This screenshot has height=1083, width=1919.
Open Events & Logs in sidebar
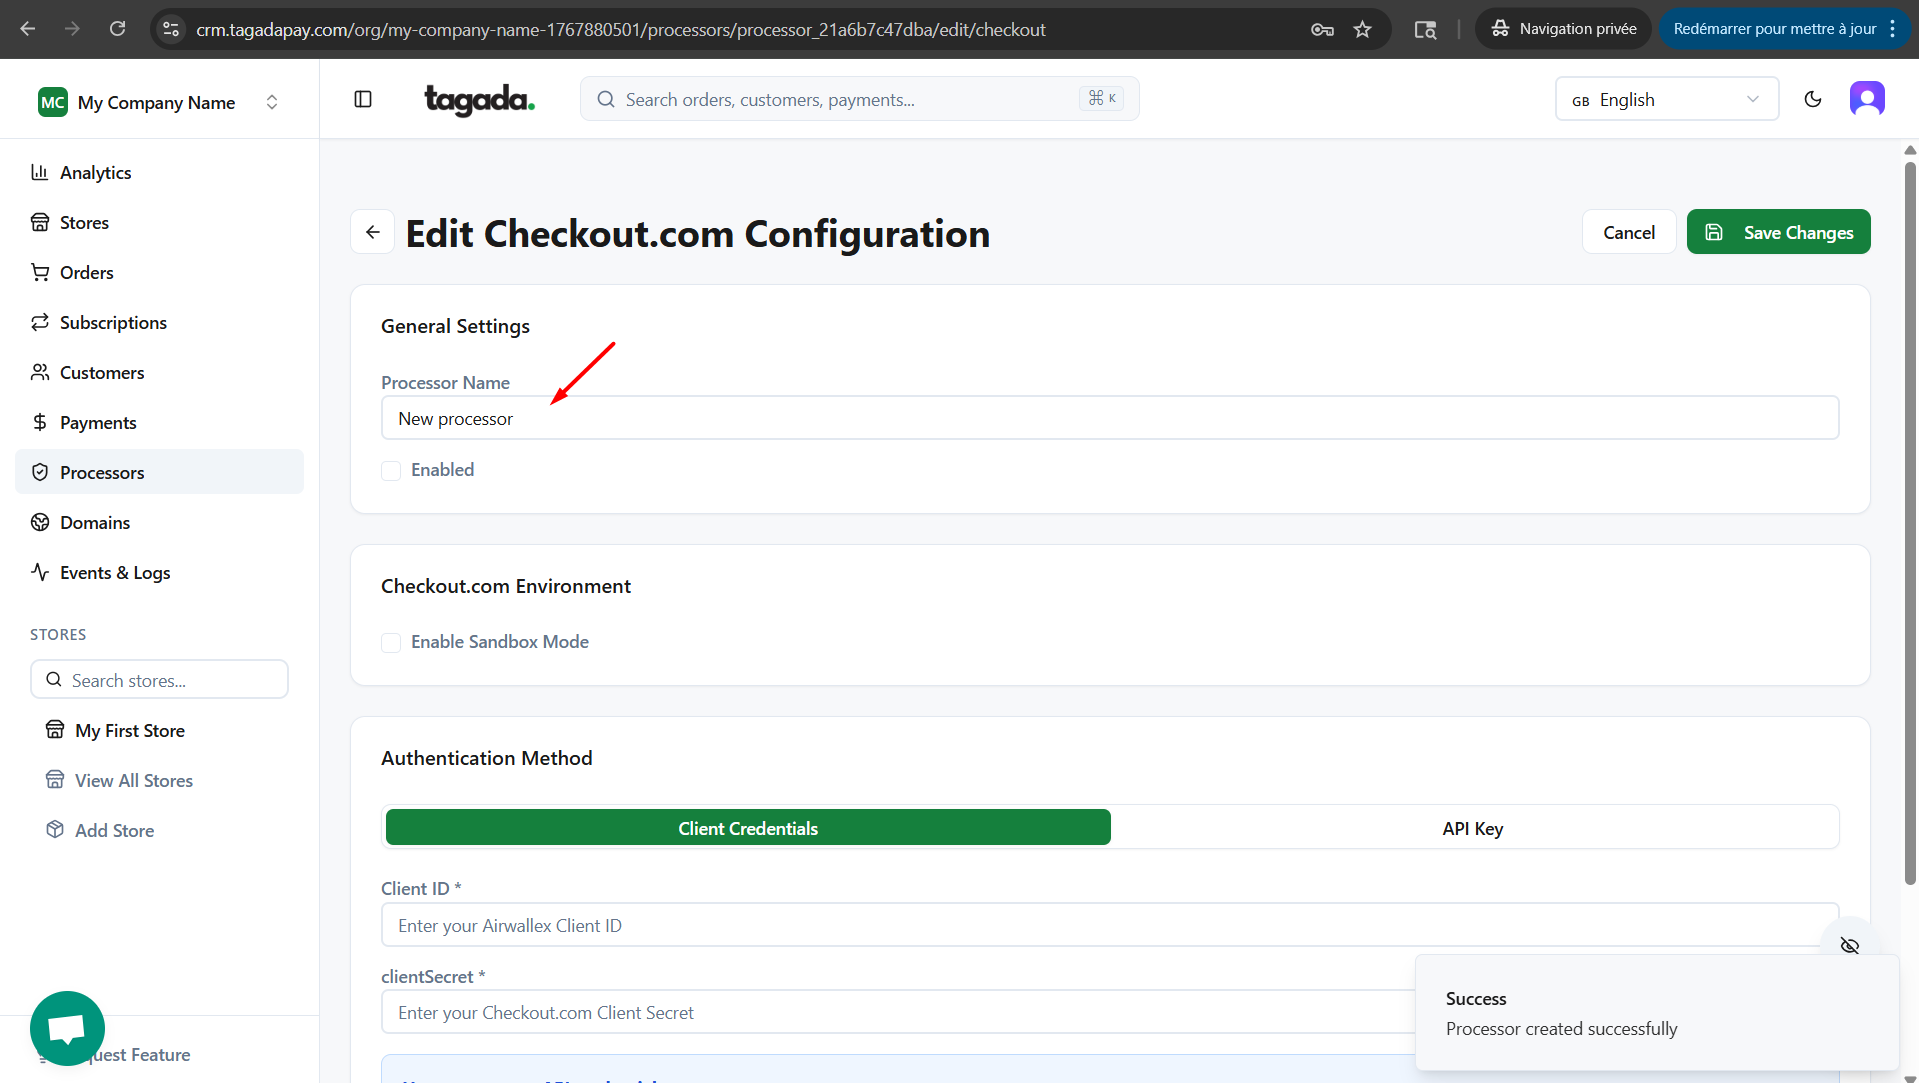point(115,572)
